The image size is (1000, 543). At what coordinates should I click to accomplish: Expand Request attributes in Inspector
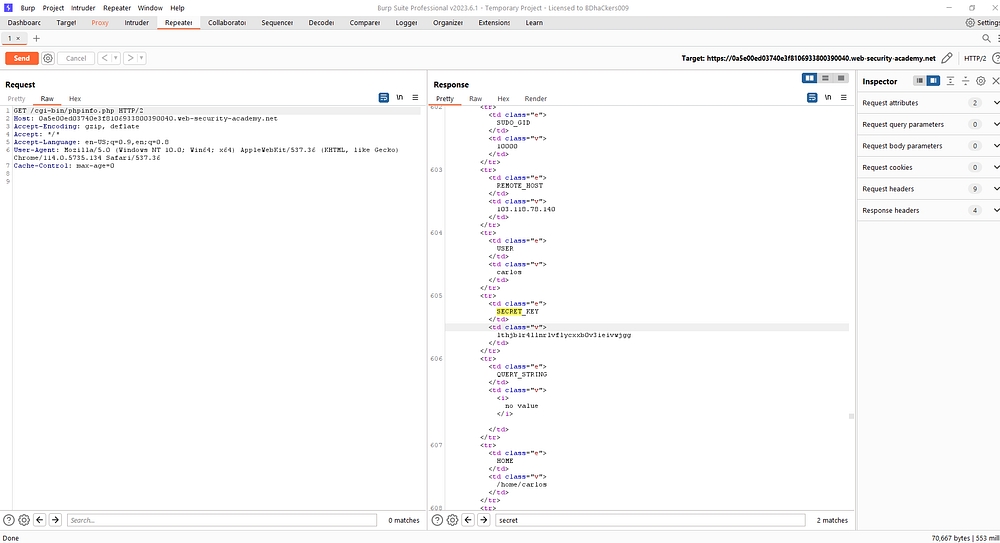pyautogui.click(x=996, y=103)
